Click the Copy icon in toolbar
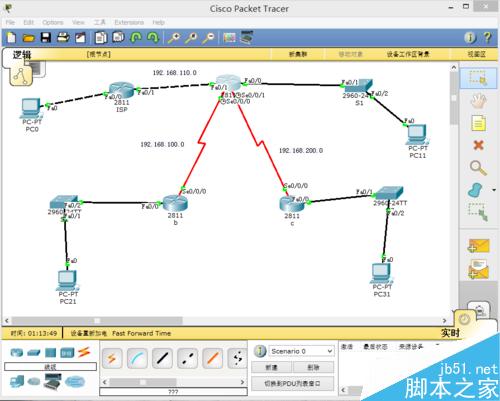500x401 pixels. [x=101, y=38]
